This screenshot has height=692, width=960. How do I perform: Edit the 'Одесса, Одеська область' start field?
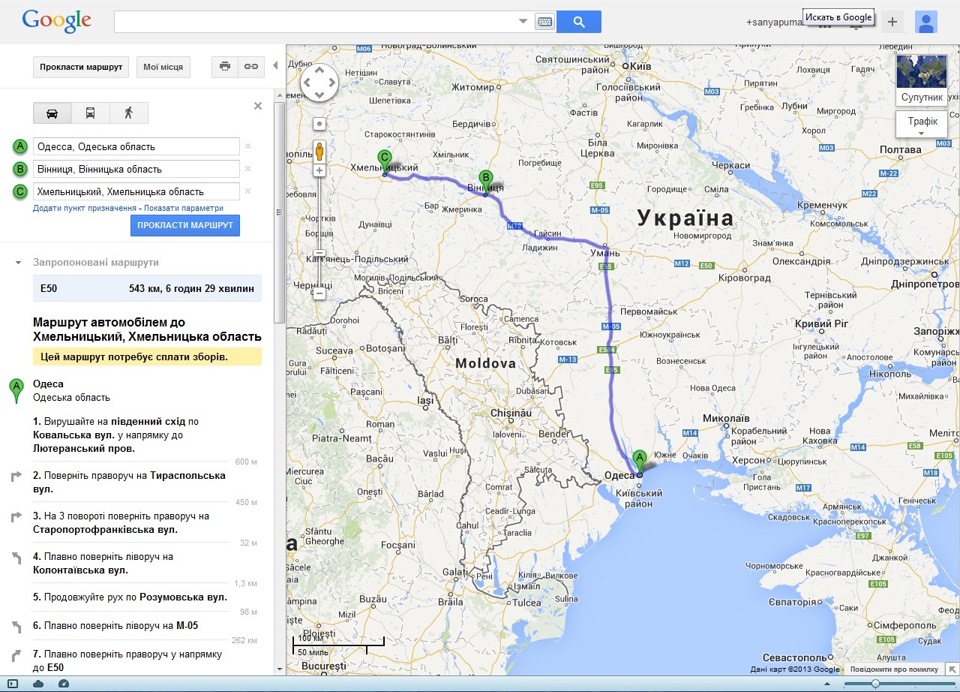point(136,146)
